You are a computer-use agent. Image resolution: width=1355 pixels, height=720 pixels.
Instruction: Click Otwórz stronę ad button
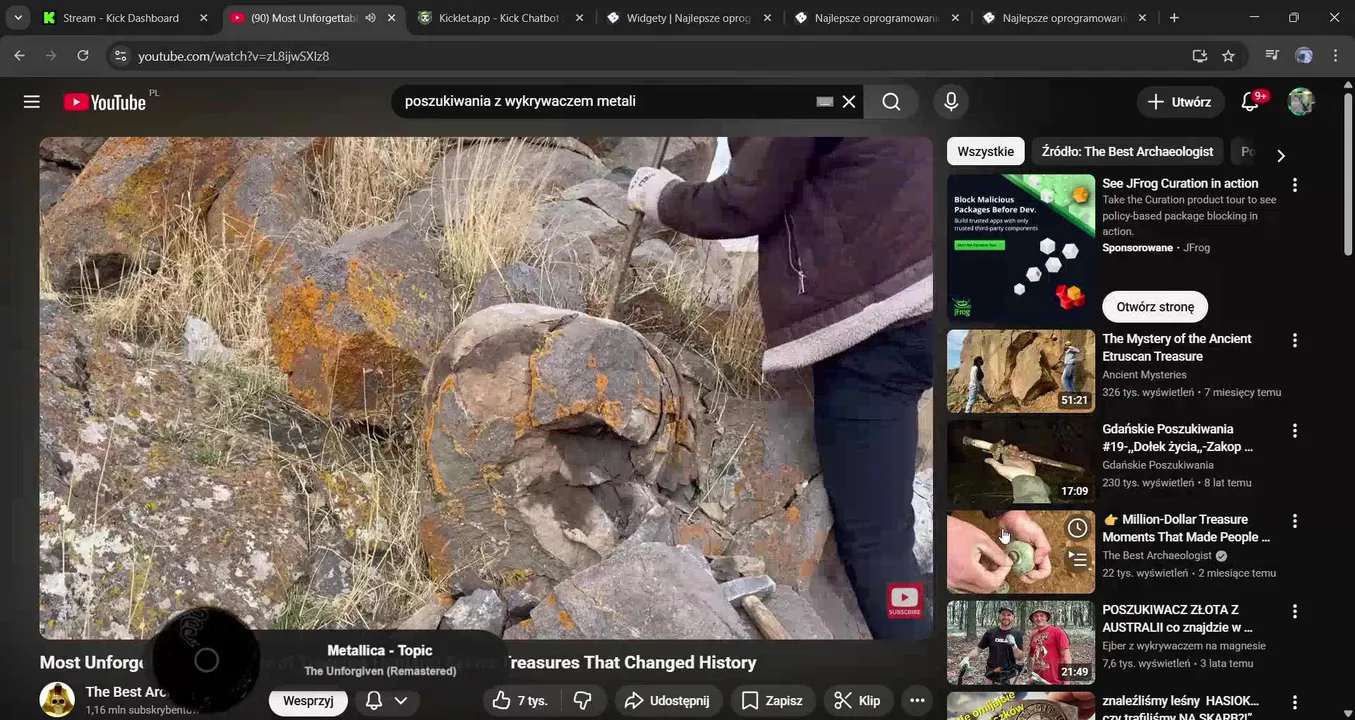click(1155, 307)
